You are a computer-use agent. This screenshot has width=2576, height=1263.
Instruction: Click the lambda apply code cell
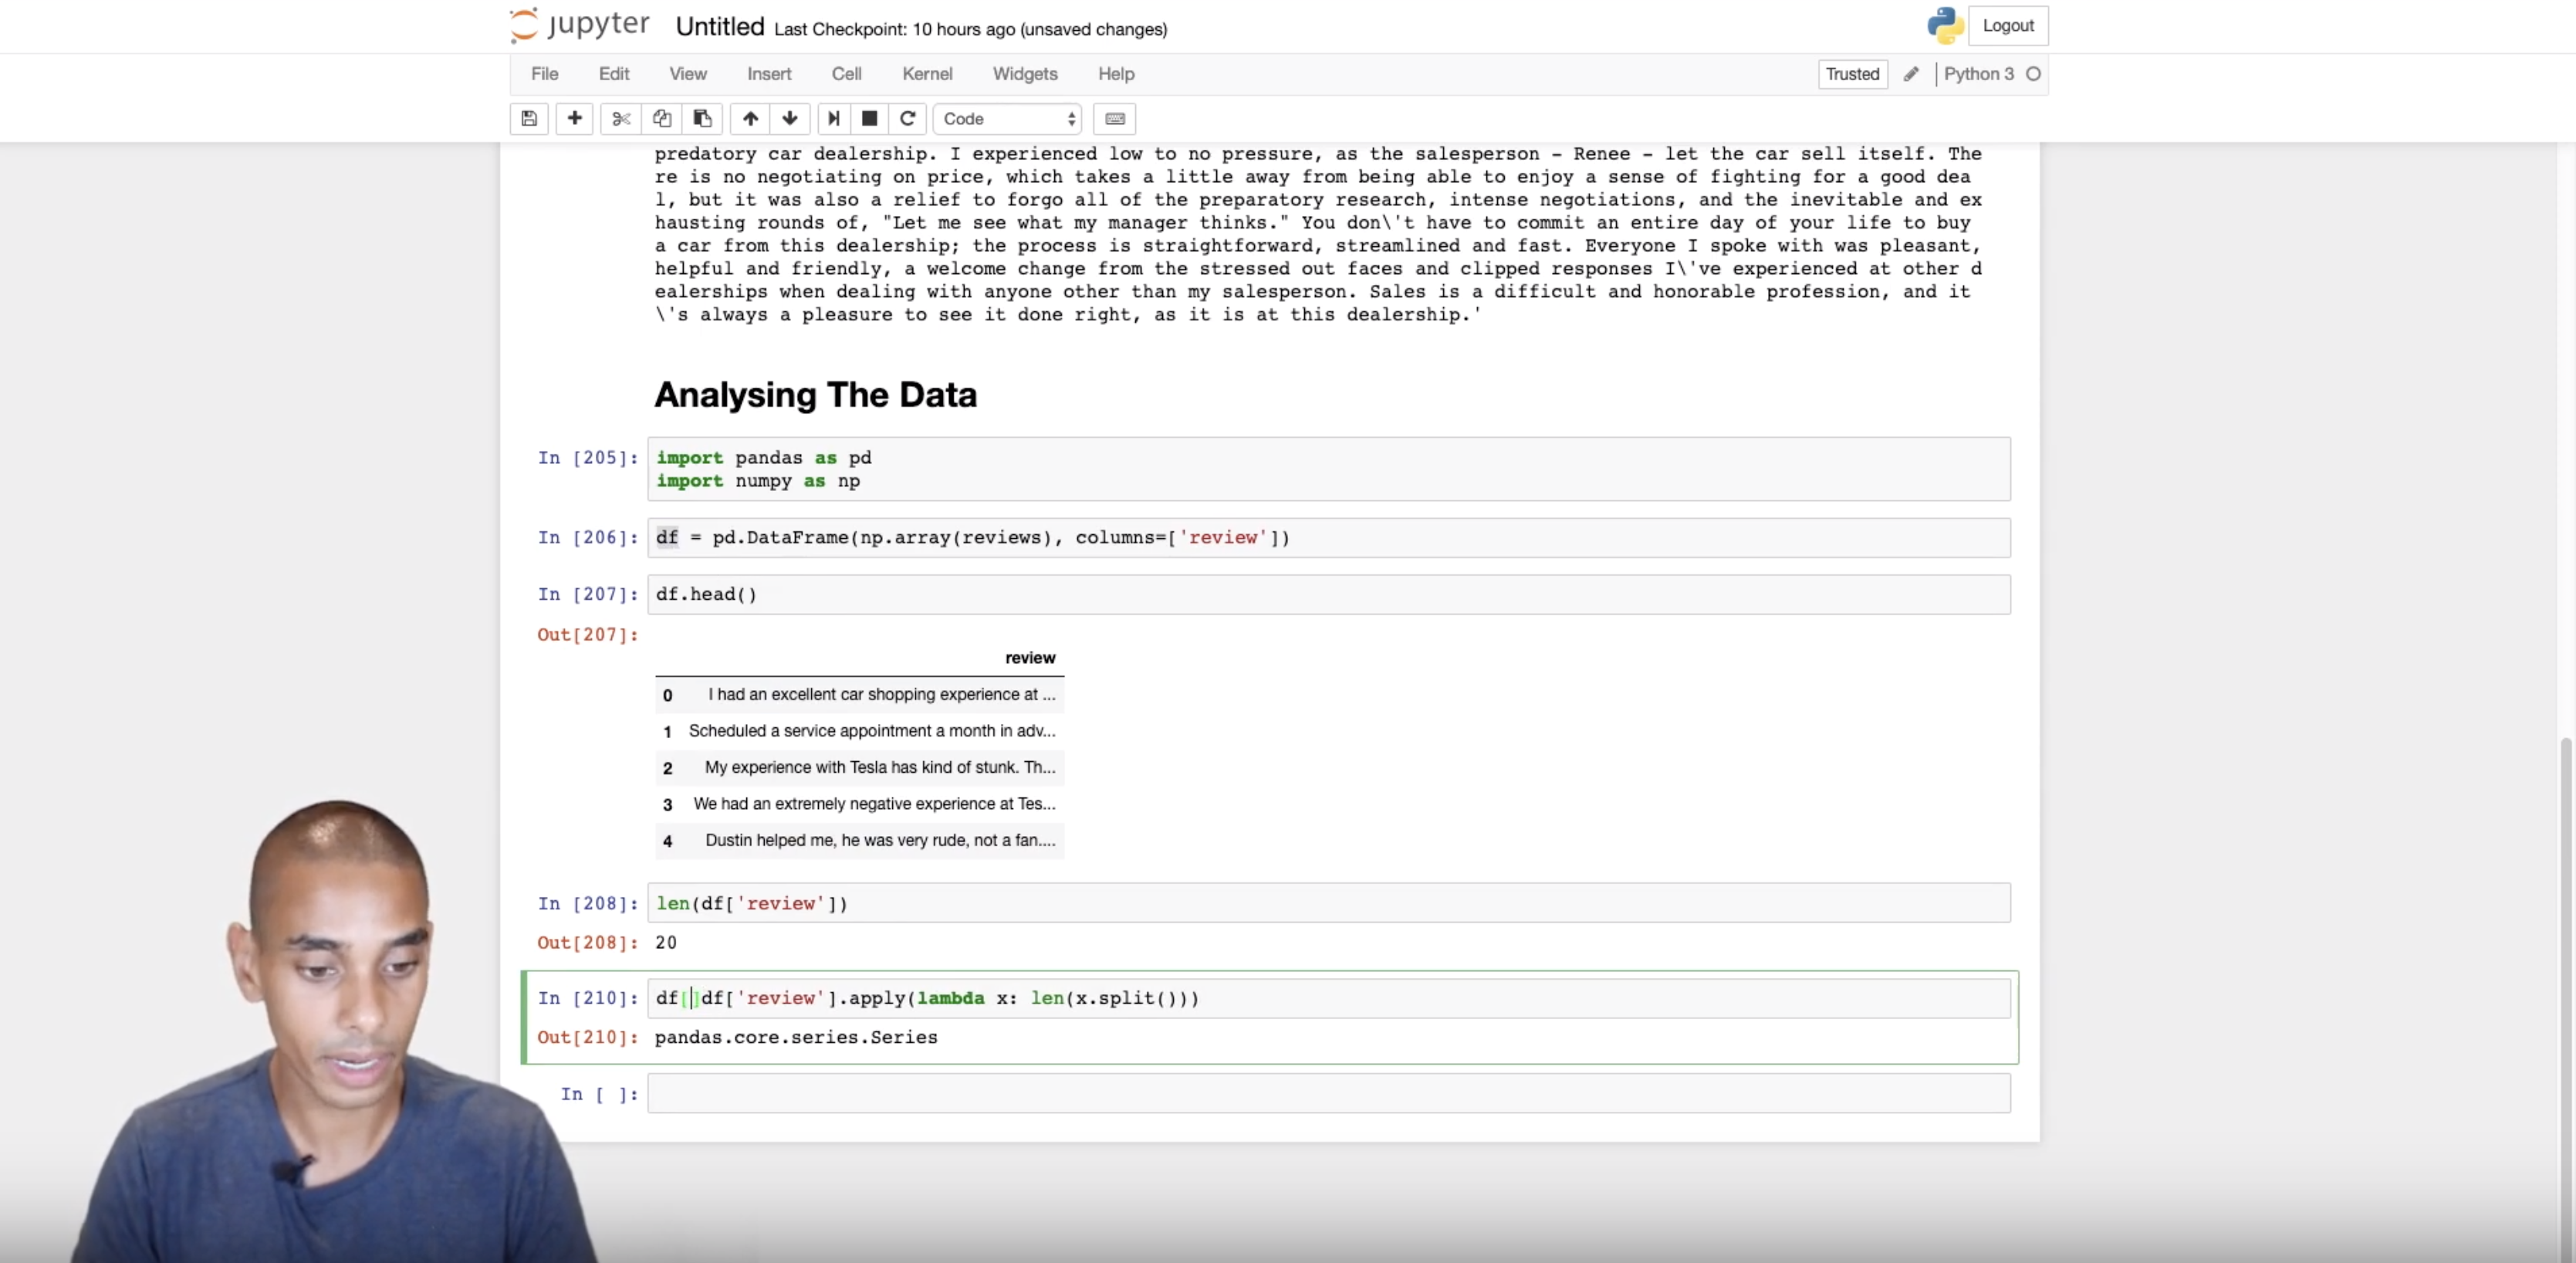pos(1329,998)
